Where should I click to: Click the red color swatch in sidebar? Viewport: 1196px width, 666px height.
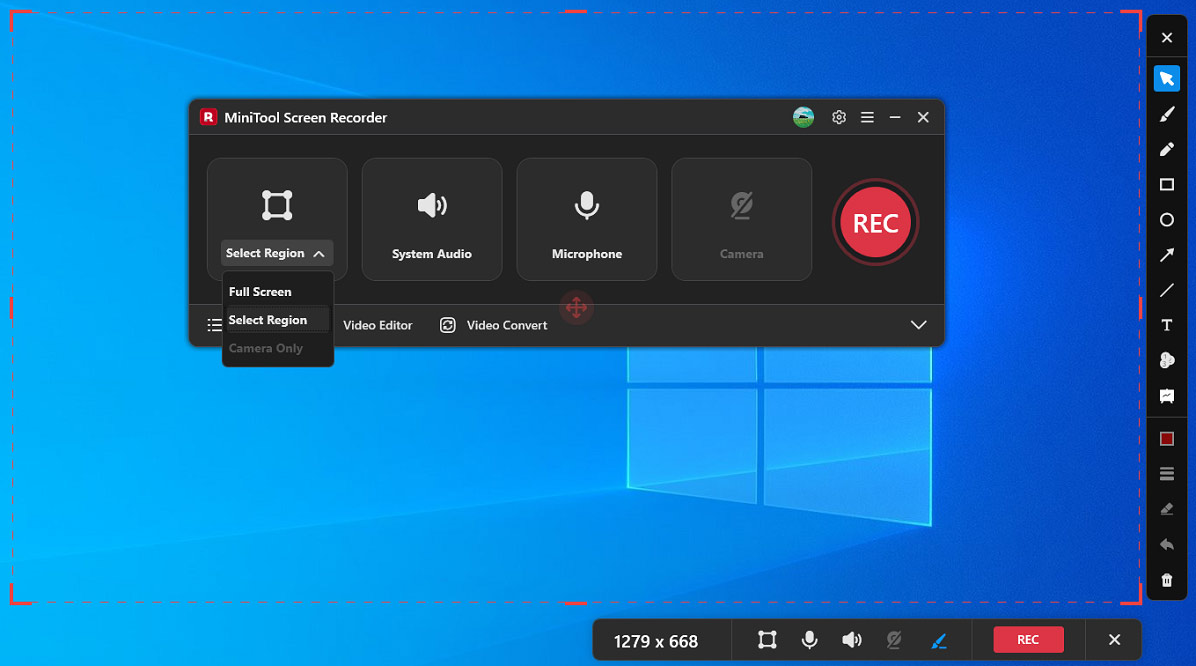point(1166,438)
